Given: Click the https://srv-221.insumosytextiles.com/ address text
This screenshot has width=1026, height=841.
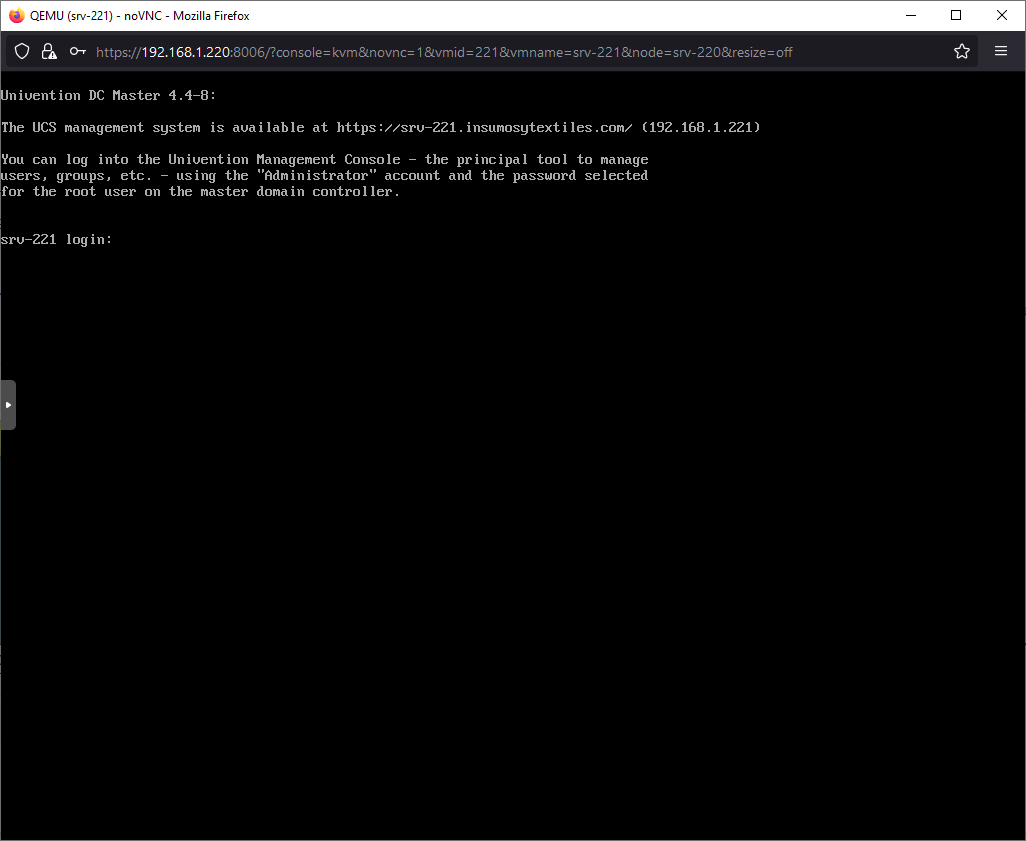Looking at the screenshot, I should click(484, 128).
